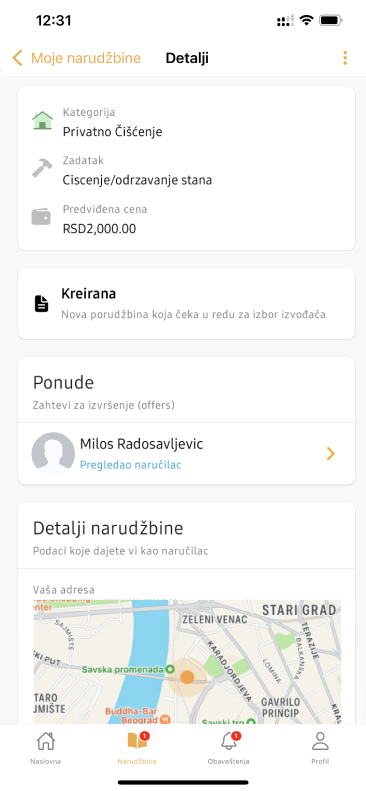Open the Pregledao naručilac status link
366x791 pixels.
[x=131, y=465]
